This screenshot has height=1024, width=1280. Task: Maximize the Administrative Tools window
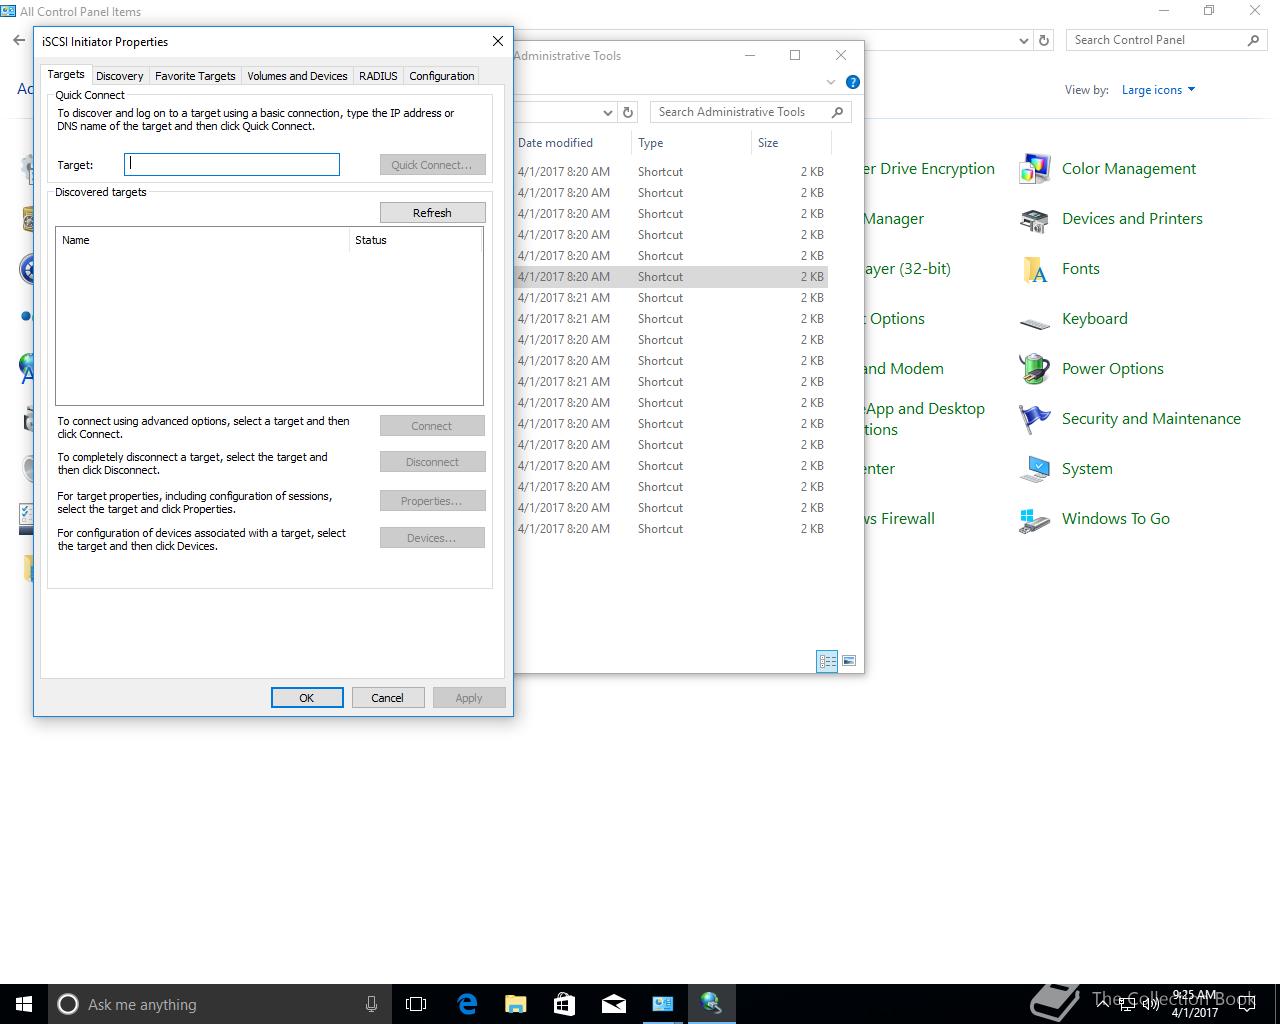(795, 55)
